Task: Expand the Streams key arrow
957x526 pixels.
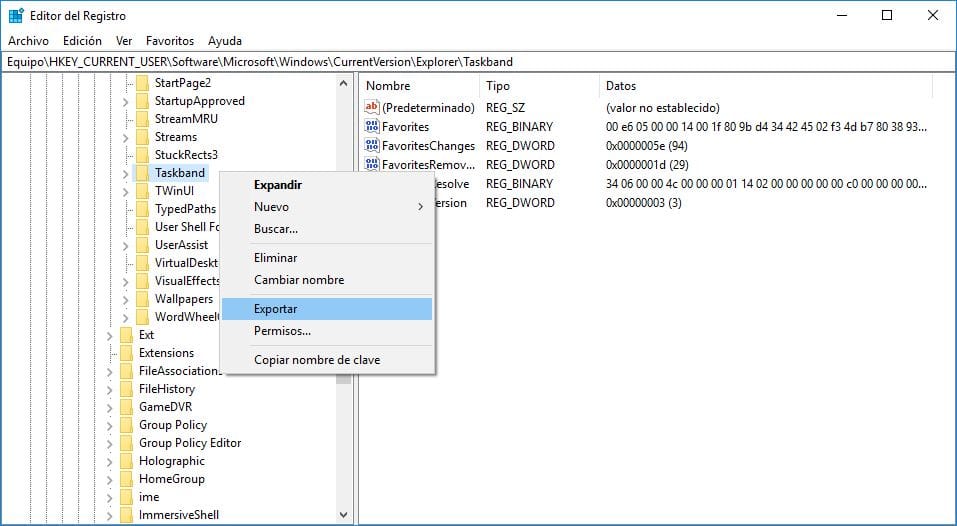Action: tap(125, 137)
